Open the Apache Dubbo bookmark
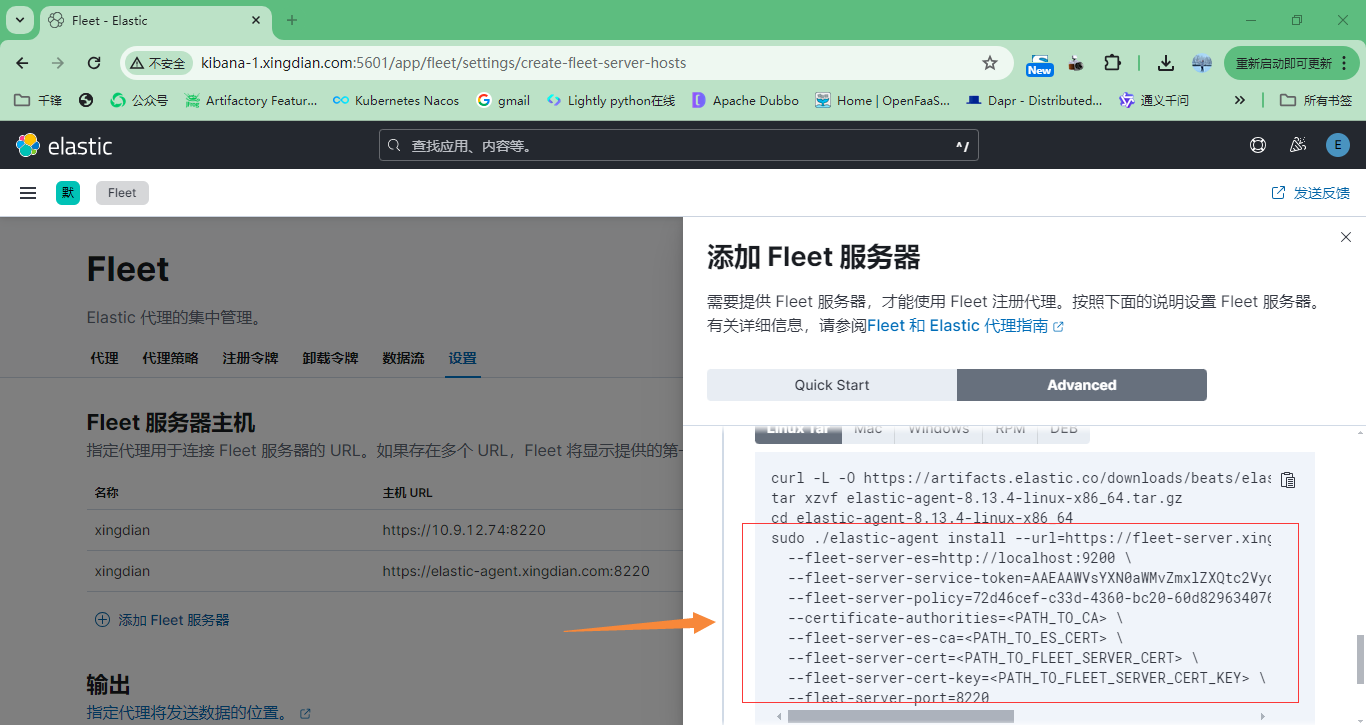Image resolution: width=1366 pixels, height=725 pixels. tap(745, 100)
